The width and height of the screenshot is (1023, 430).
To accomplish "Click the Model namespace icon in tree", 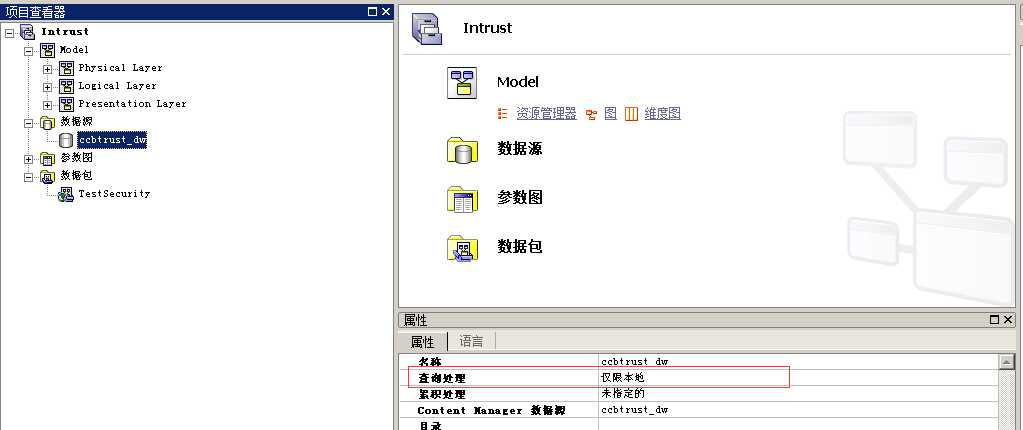I will [x=48, y=50].
